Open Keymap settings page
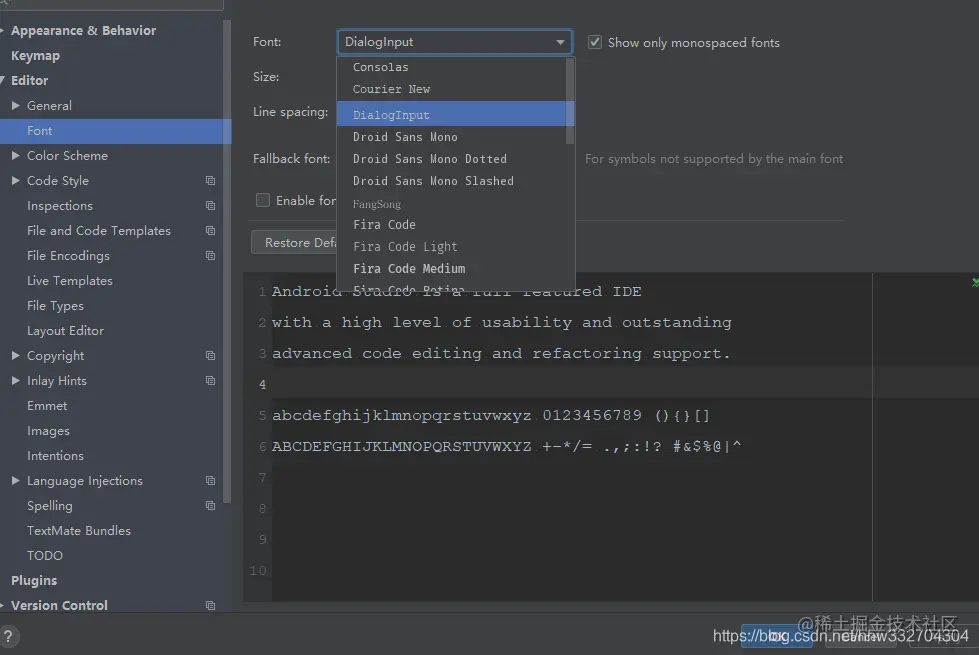This screenshot has width=979, height=655. 36,56
